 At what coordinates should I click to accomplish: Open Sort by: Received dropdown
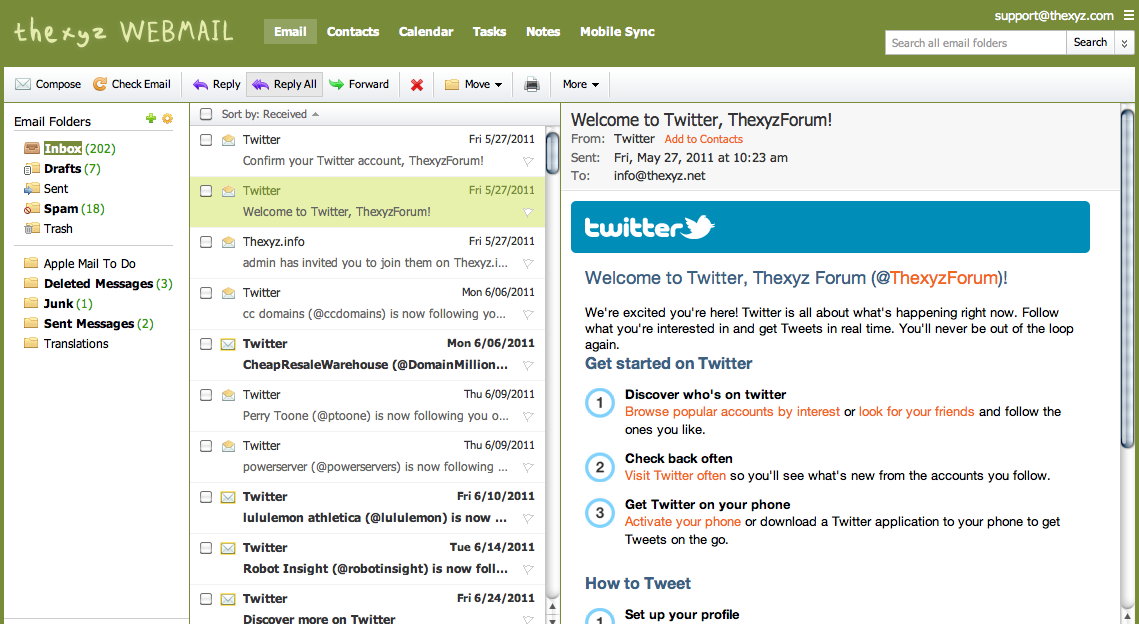(270, 114)
